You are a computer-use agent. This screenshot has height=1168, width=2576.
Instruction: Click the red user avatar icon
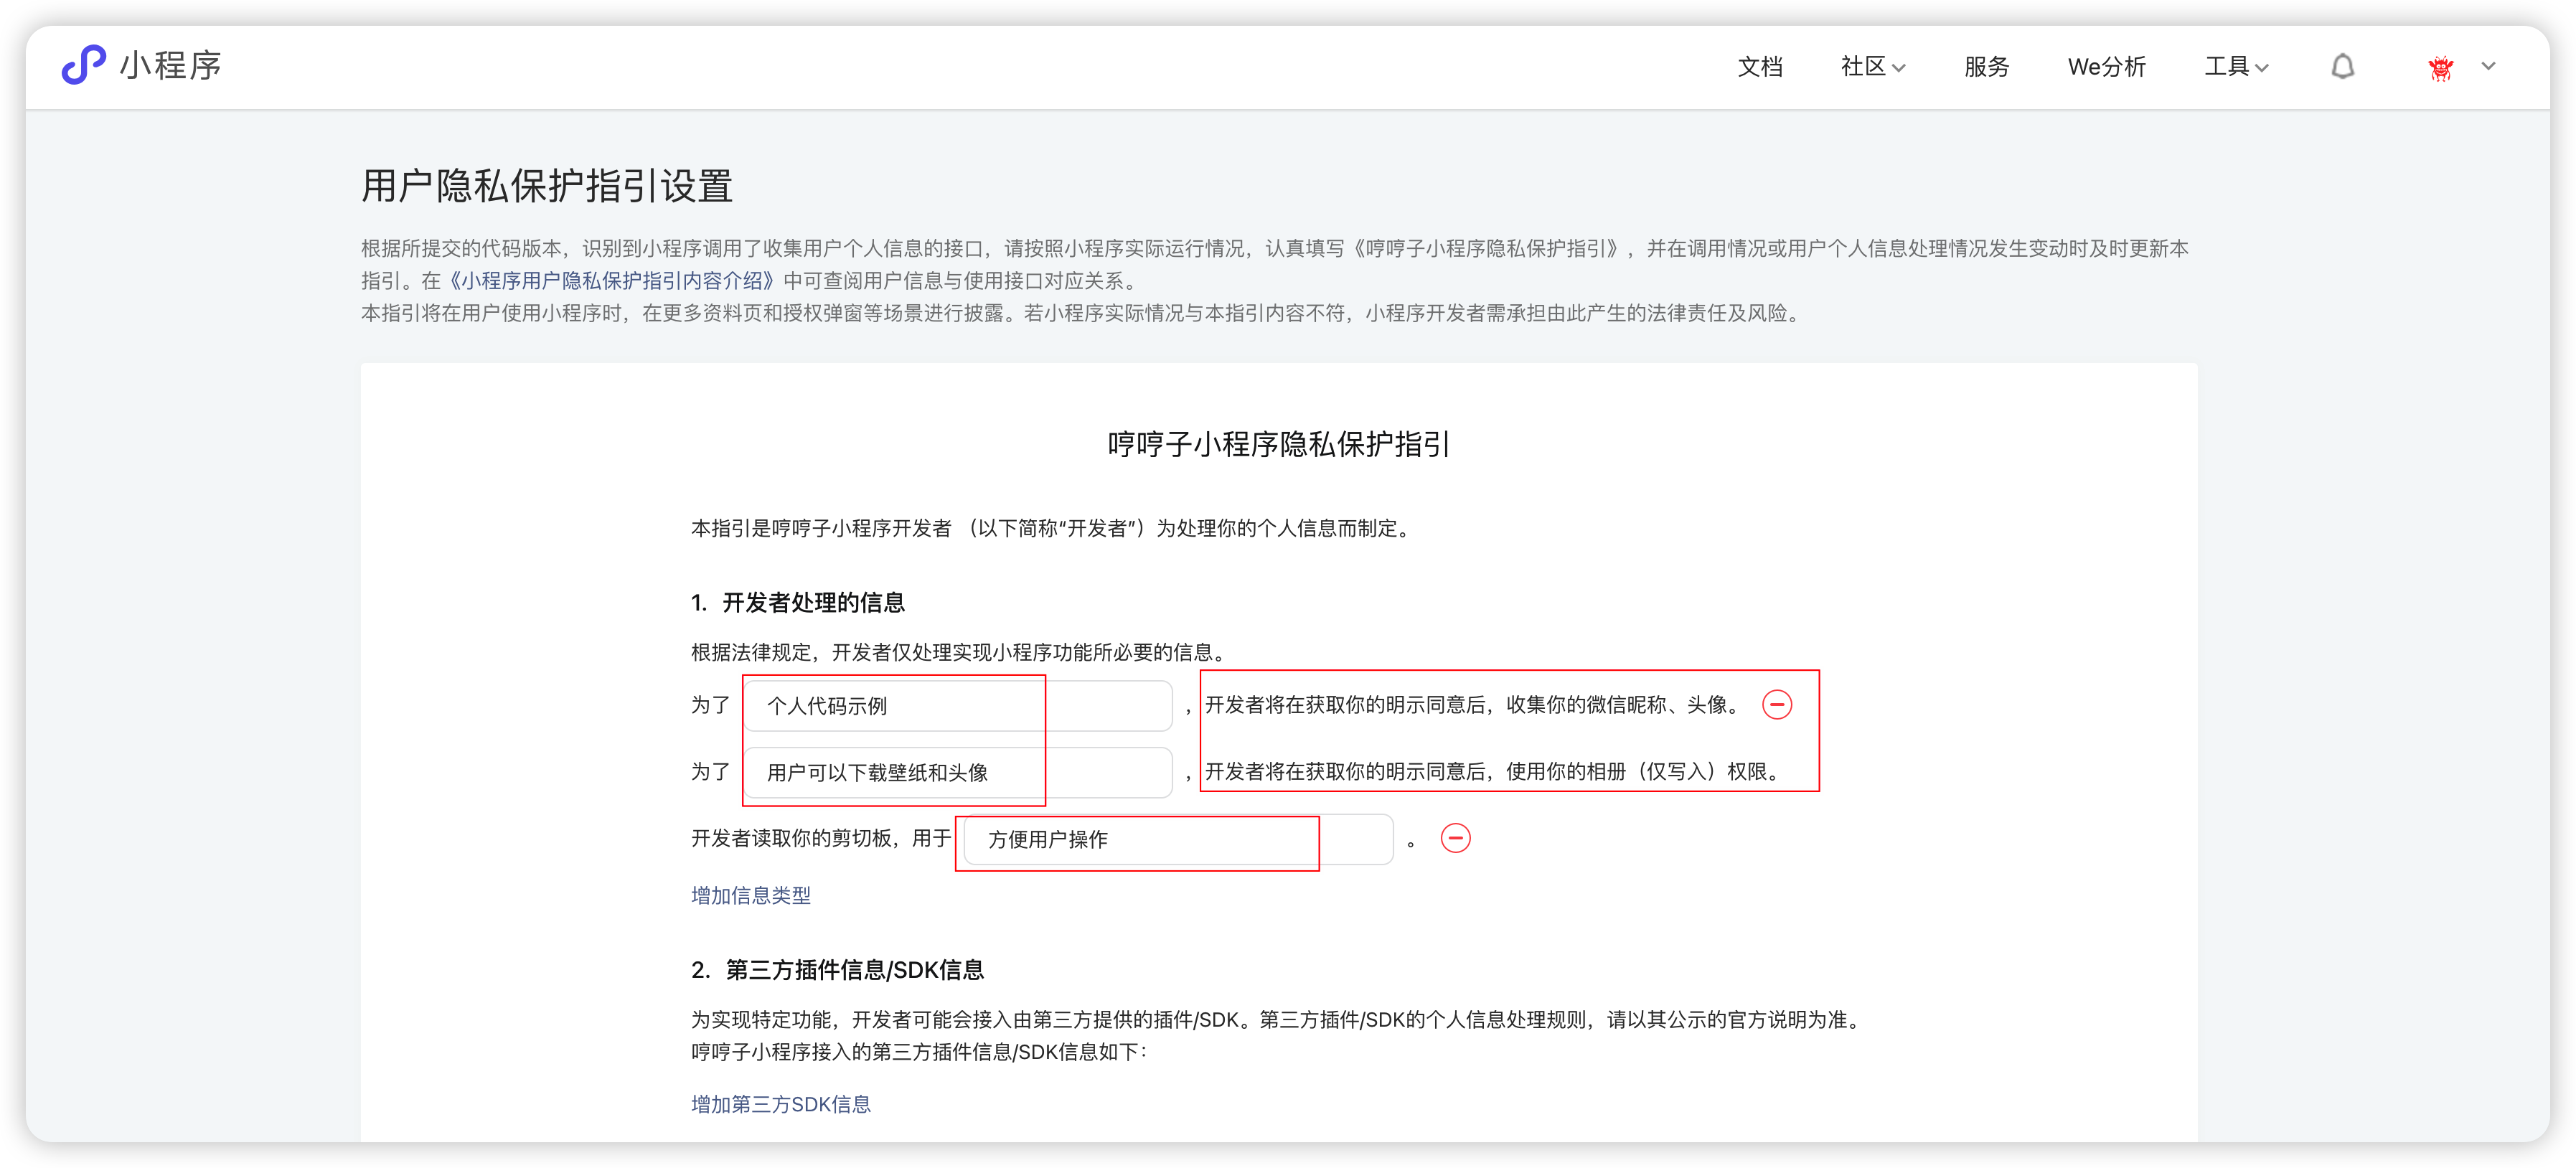(2440, 67)
